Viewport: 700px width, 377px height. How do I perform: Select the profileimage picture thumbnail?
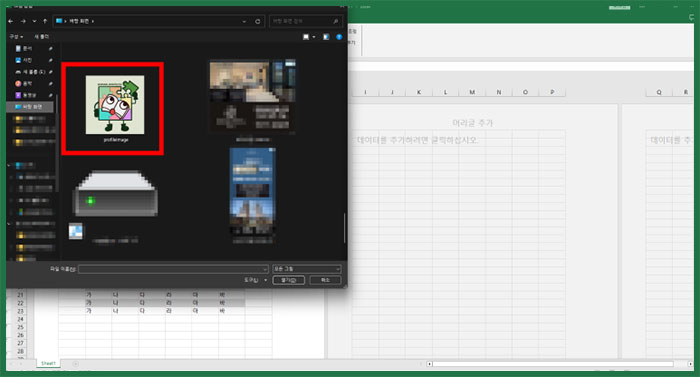pyautogui.click(x=115, y=105)
